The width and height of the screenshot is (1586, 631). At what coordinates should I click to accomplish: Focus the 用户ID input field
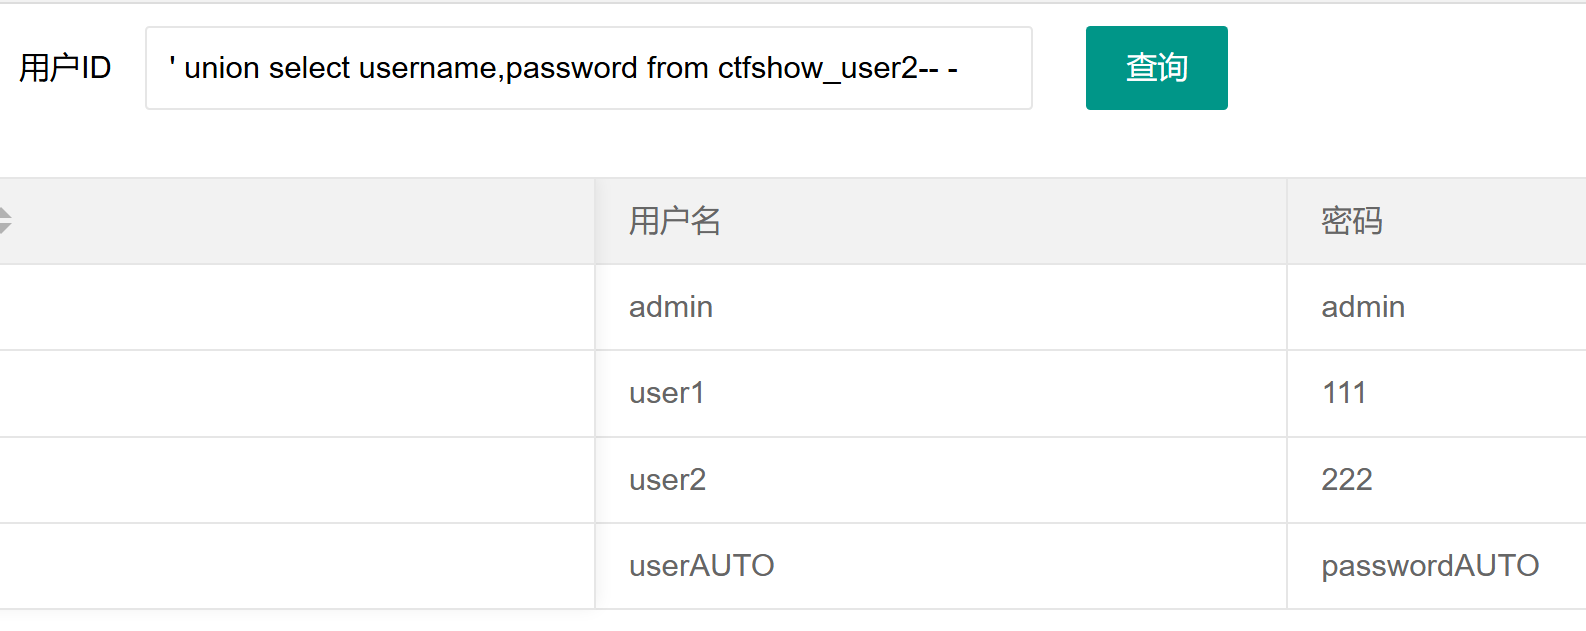click(588, 68)
